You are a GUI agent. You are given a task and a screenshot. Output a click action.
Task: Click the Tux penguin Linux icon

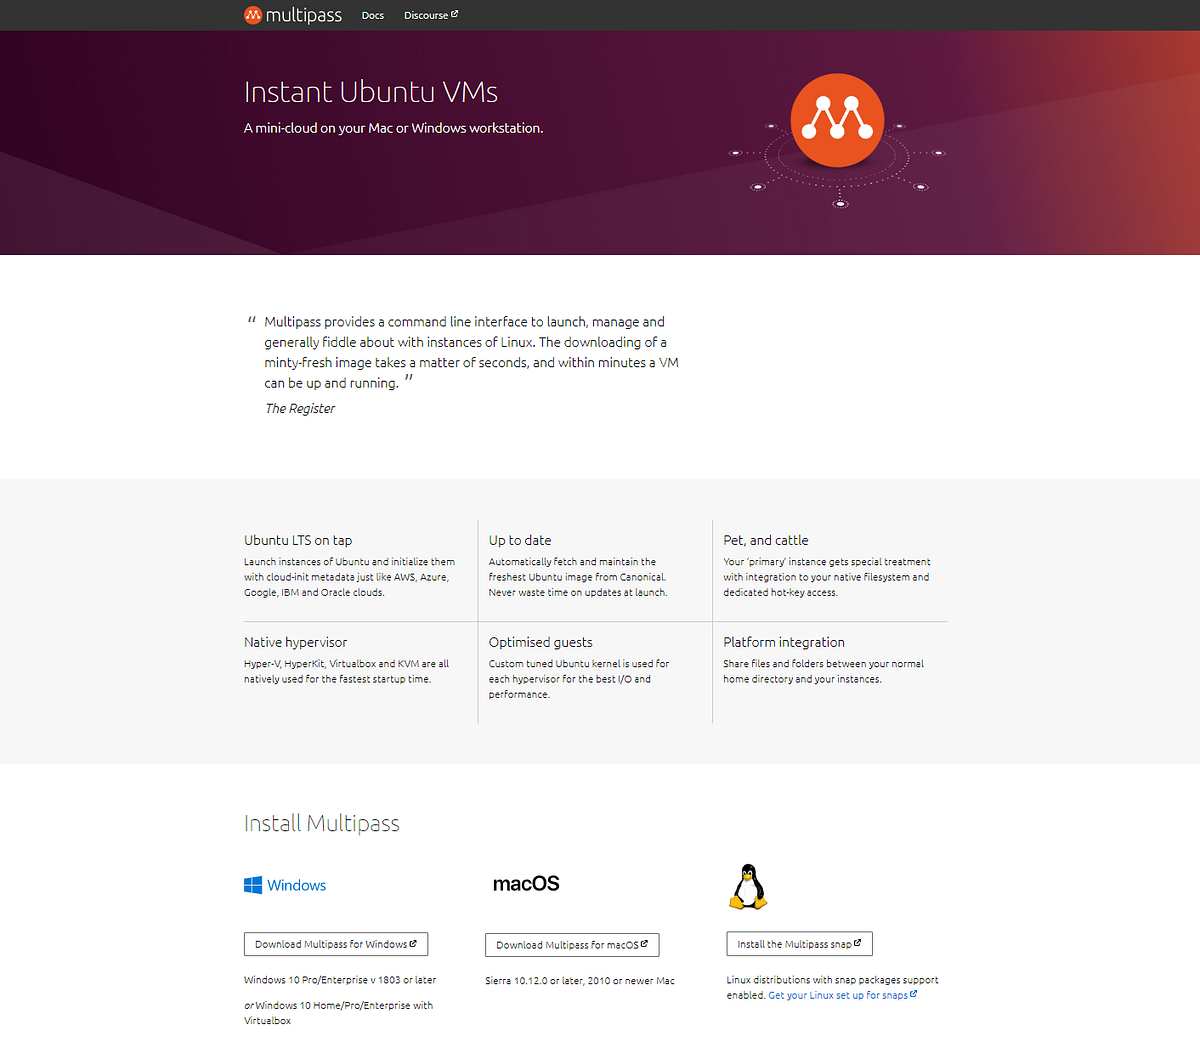747,886
